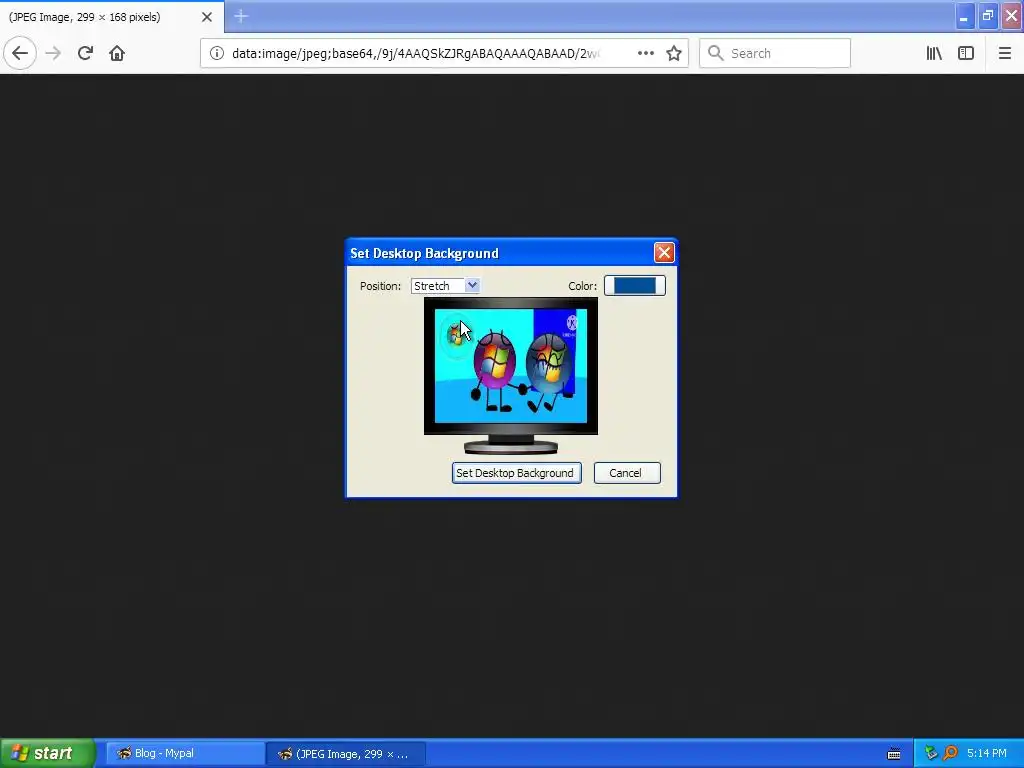Select the JPEG Image 299 × 168 tab
Viewport: 1024px width, 768px height.
click(x=112, y=17)
